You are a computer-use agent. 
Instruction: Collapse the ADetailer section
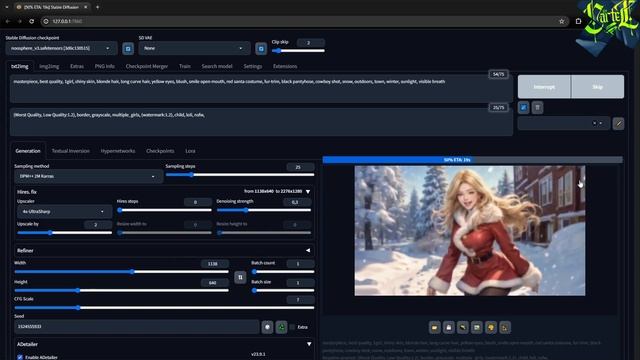point(309,344)
